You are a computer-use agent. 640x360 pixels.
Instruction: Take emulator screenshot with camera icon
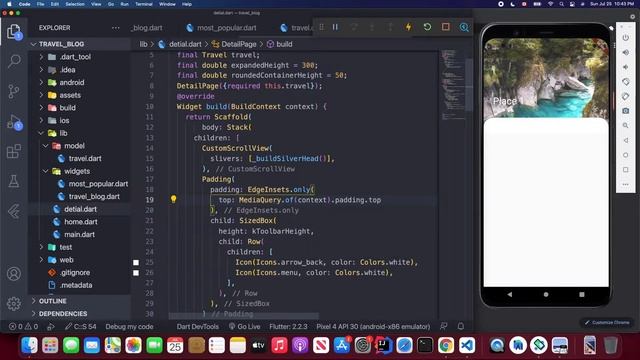626,111
